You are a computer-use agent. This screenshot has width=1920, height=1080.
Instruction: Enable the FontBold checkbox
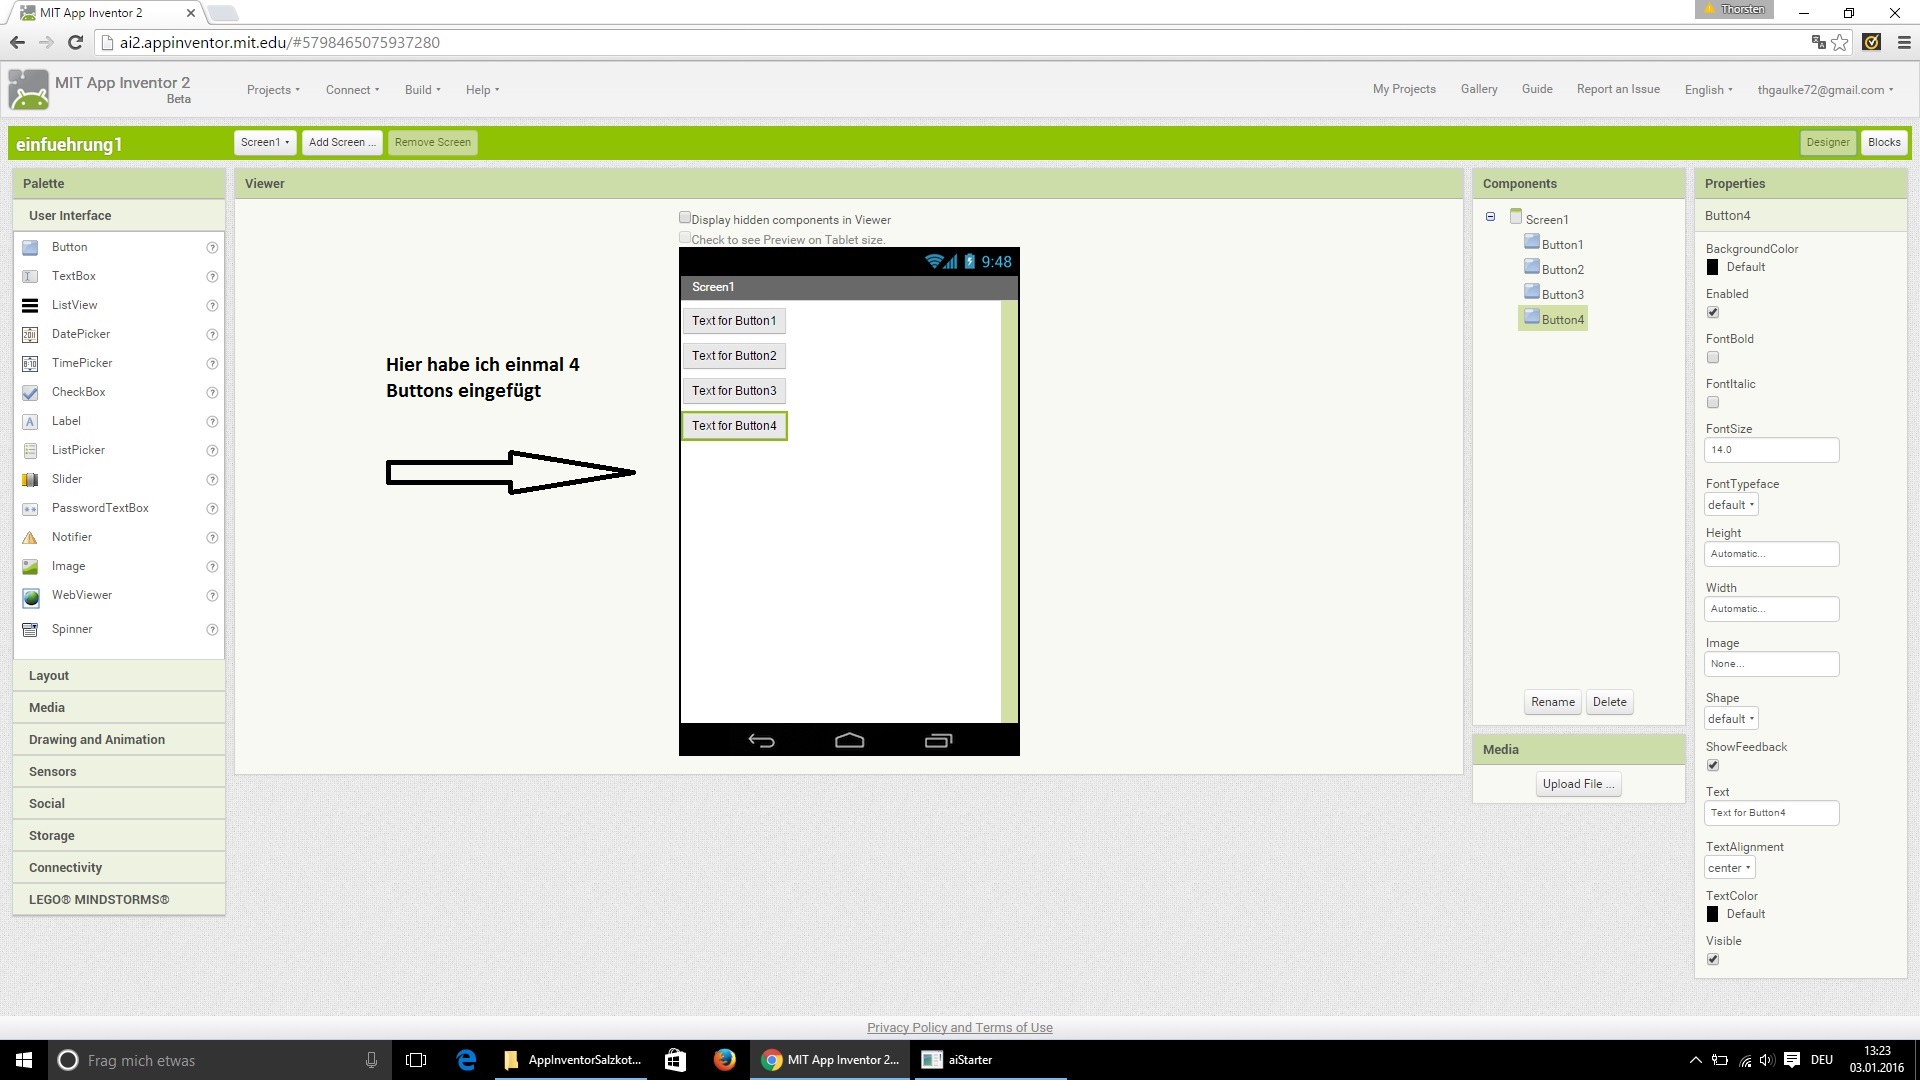(1713, 357)
